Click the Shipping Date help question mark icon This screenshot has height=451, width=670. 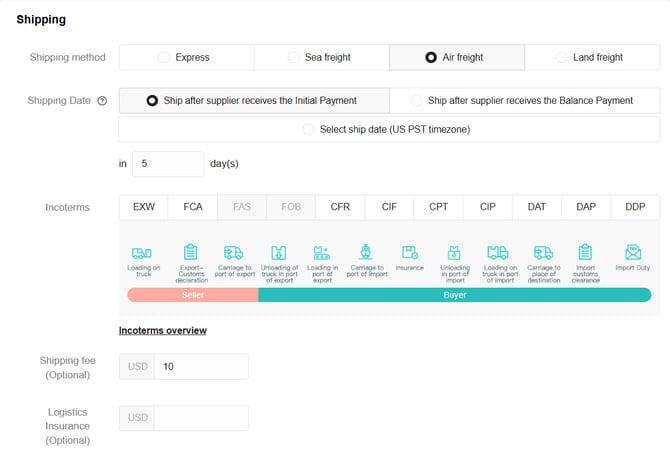(102, 101)
